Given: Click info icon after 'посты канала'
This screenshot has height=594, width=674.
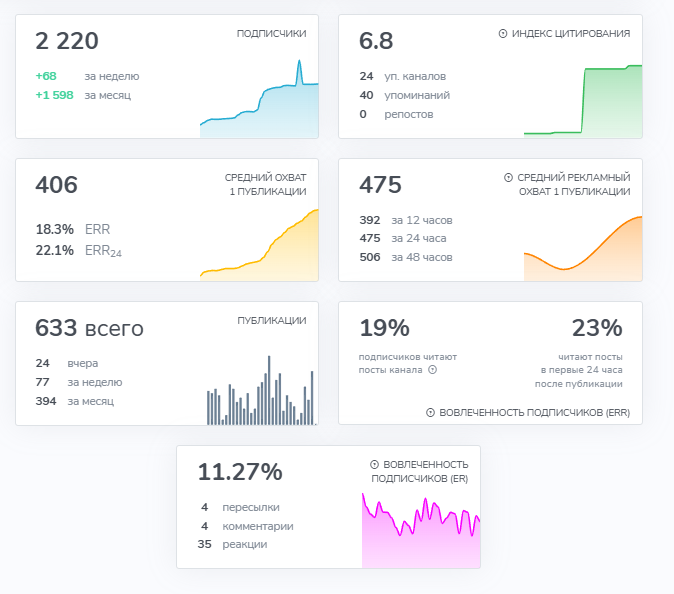Looking at the screenshot, I should [432, 370].
